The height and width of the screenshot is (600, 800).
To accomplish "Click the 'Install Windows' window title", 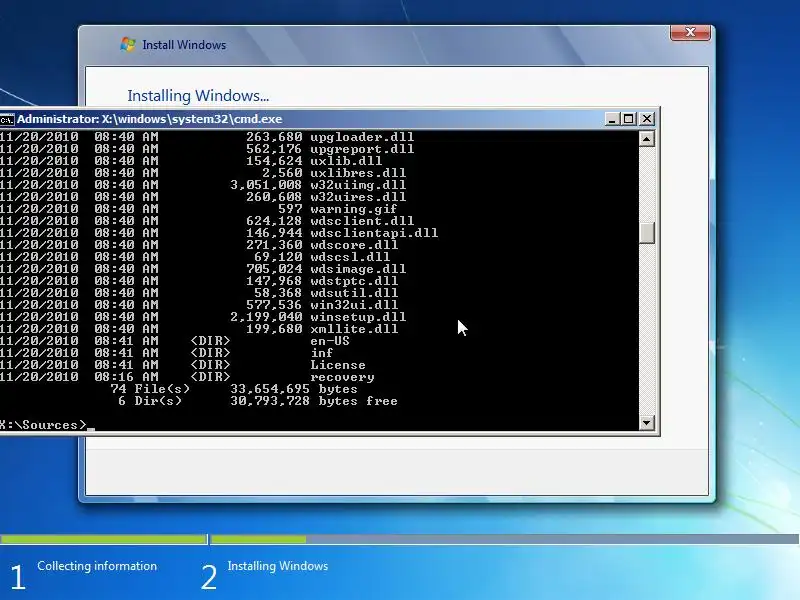I will [184, 45].
